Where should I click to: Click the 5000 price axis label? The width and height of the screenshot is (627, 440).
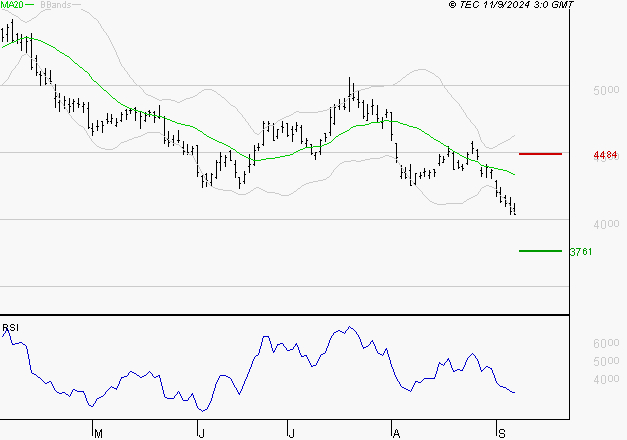(606, 90)
